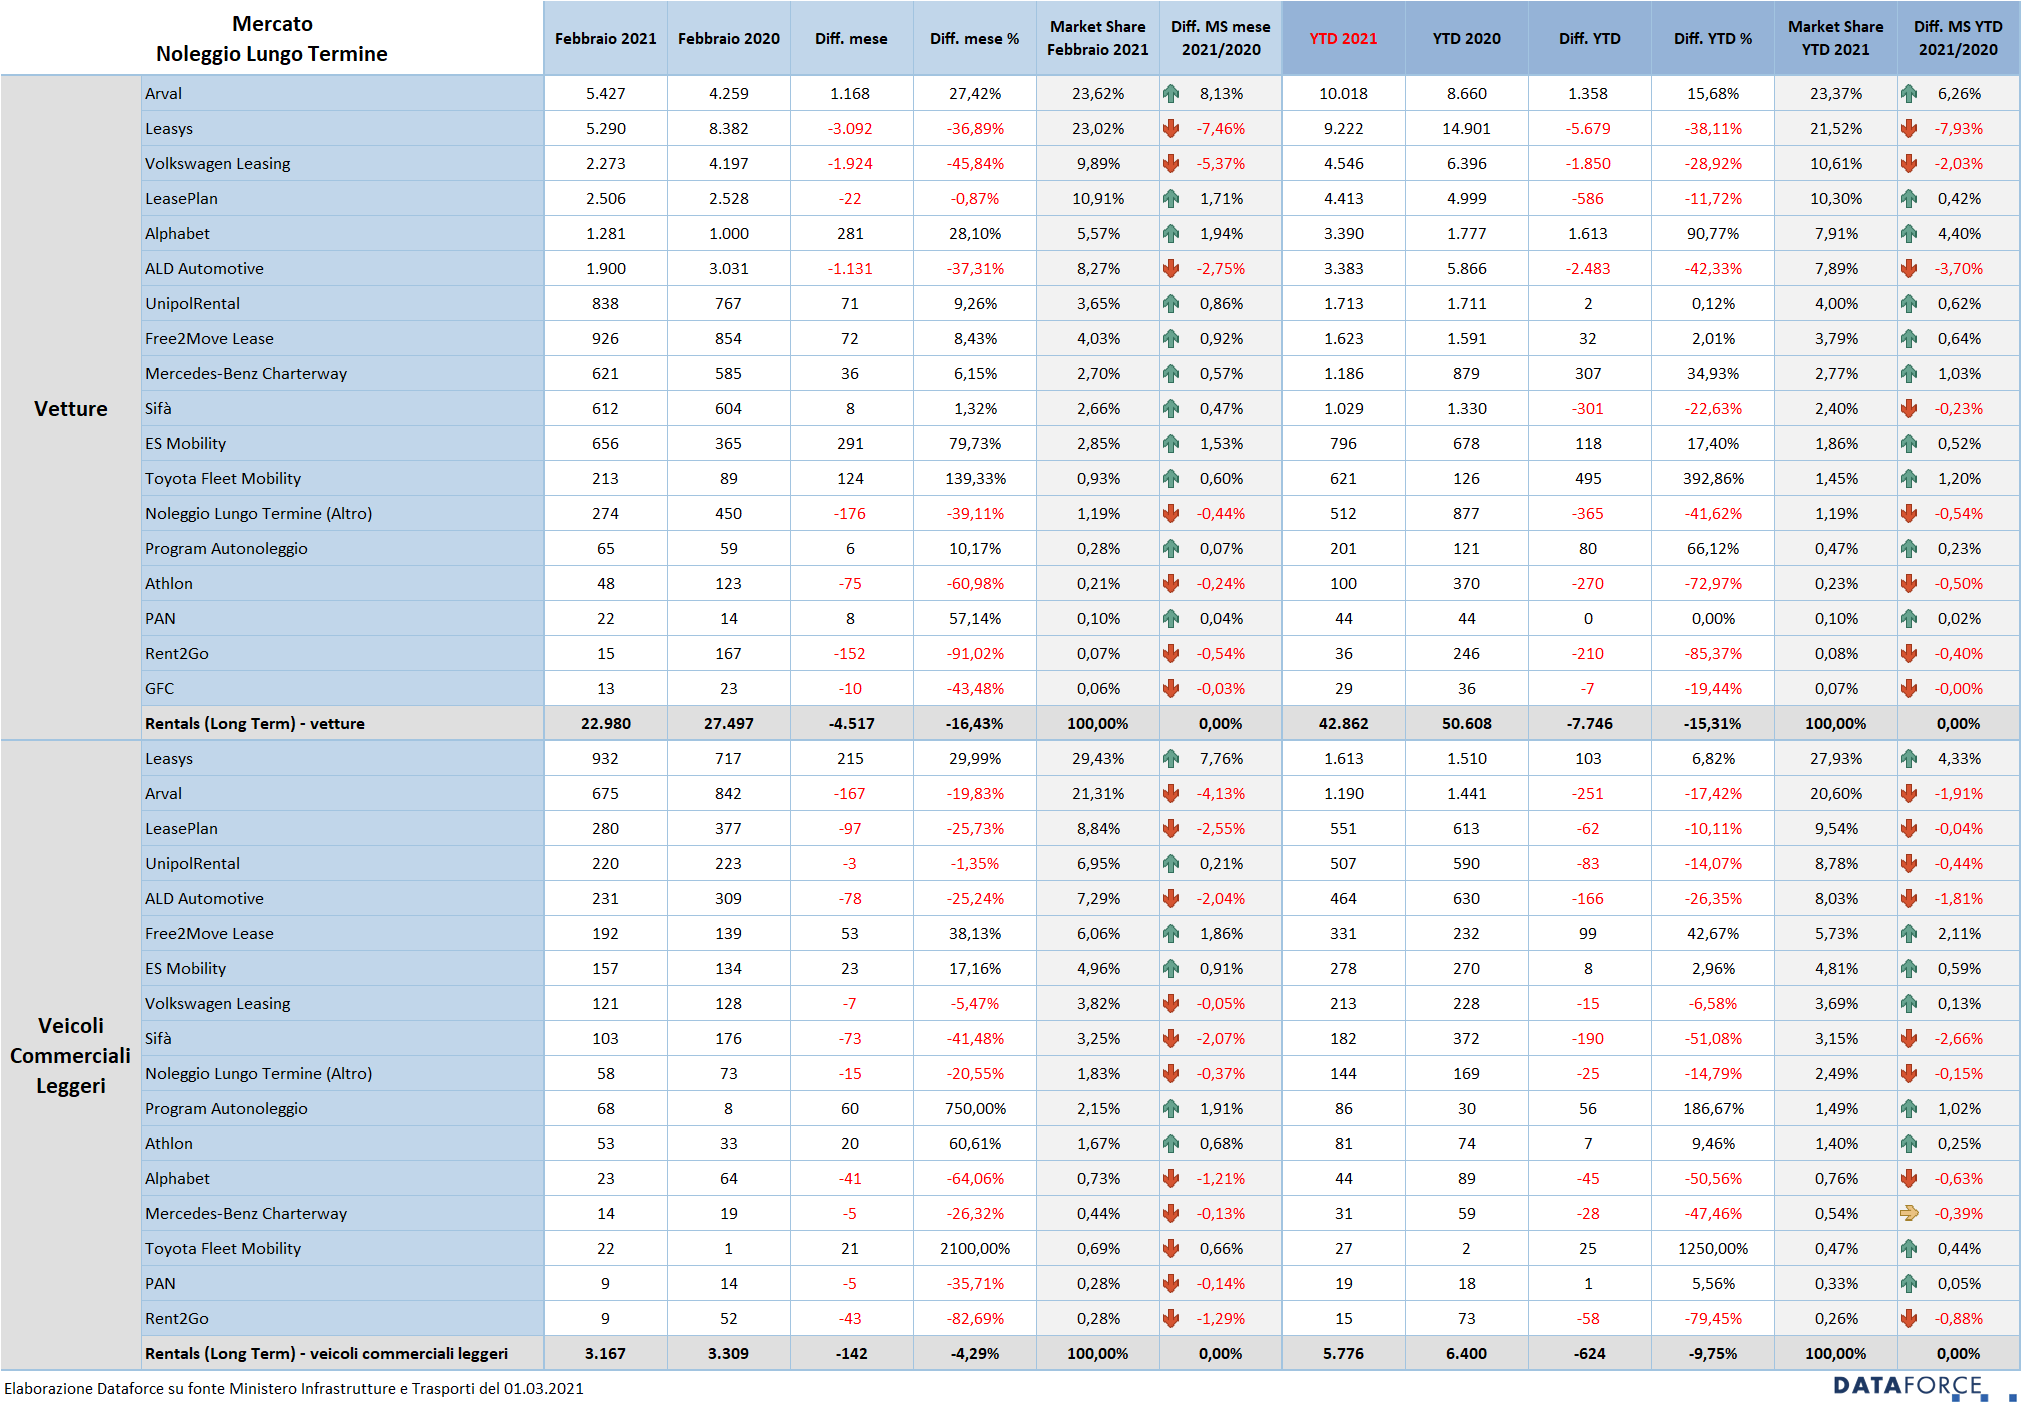Click the red arrow beside GFC -0,03%
This screenshot has height=1406, width=2021.
(1171, 688)
